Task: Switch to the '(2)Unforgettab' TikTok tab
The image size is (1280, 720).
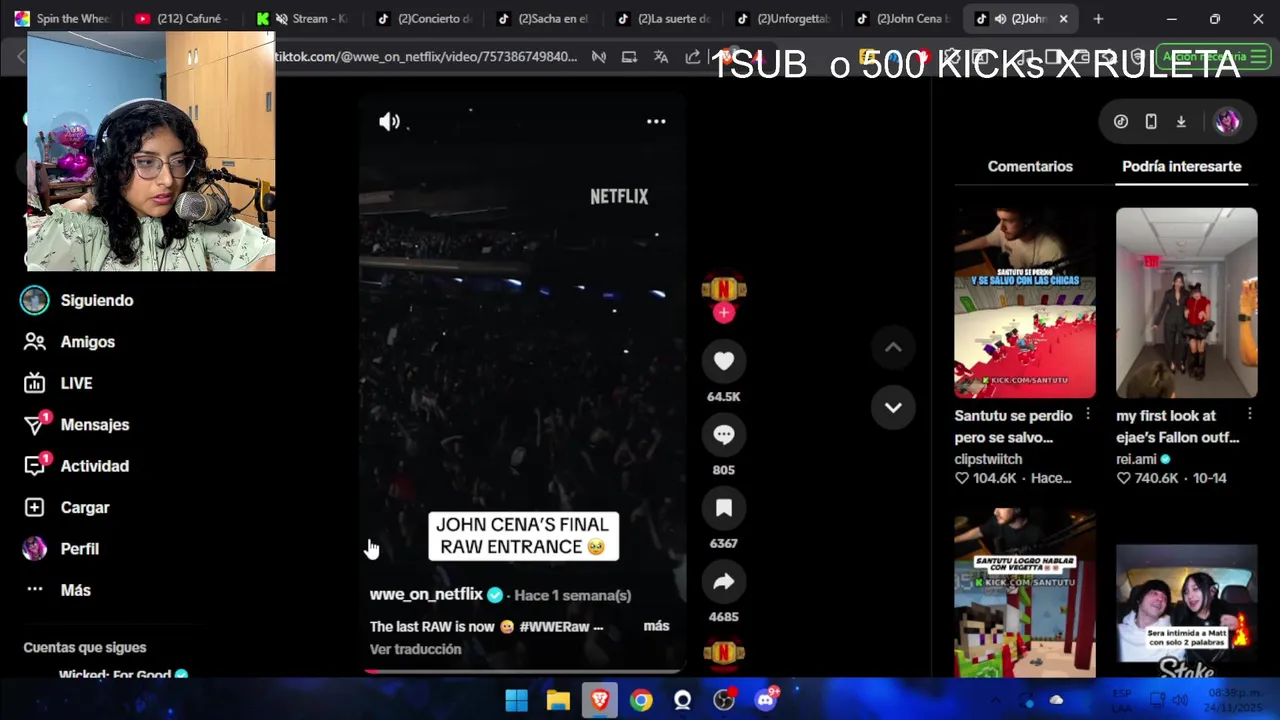Action: tap(784, 18)
